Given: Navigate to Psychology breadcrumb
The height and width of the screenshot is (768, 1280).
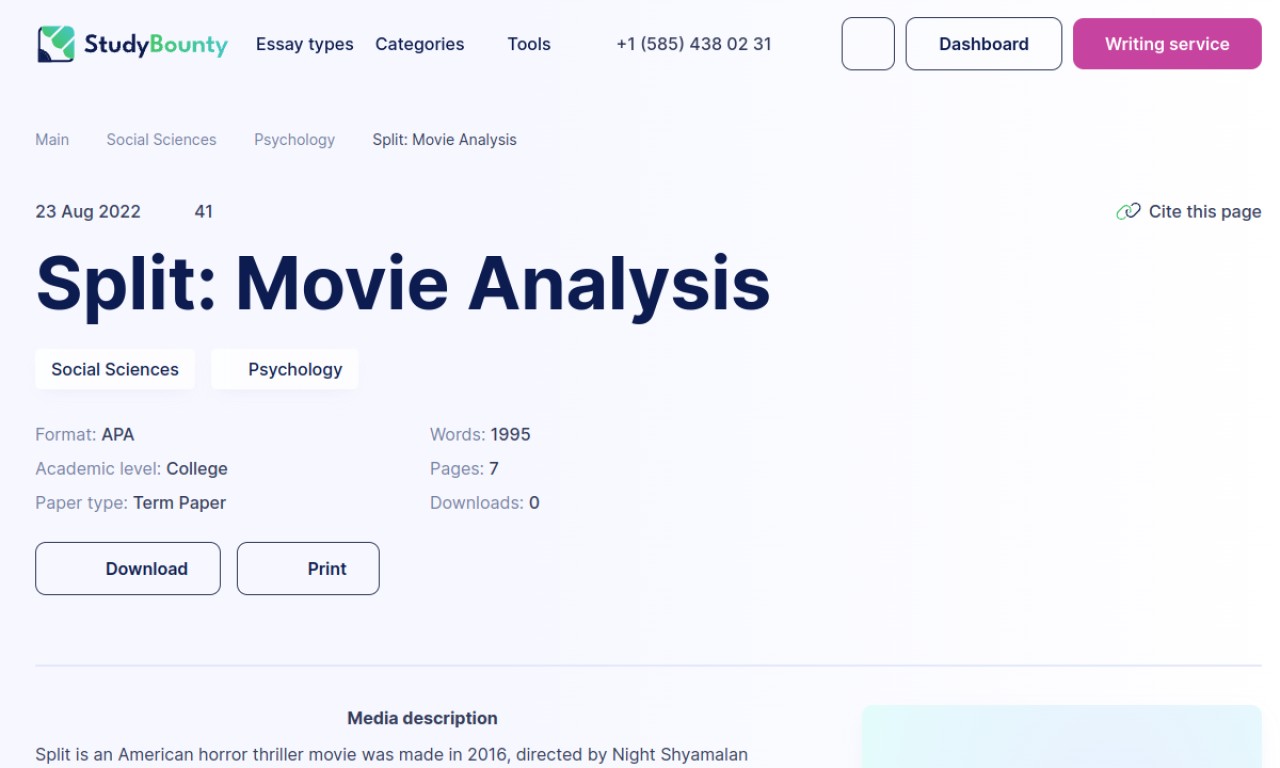Looking at the screenshot, I should [x=294, y=140].
